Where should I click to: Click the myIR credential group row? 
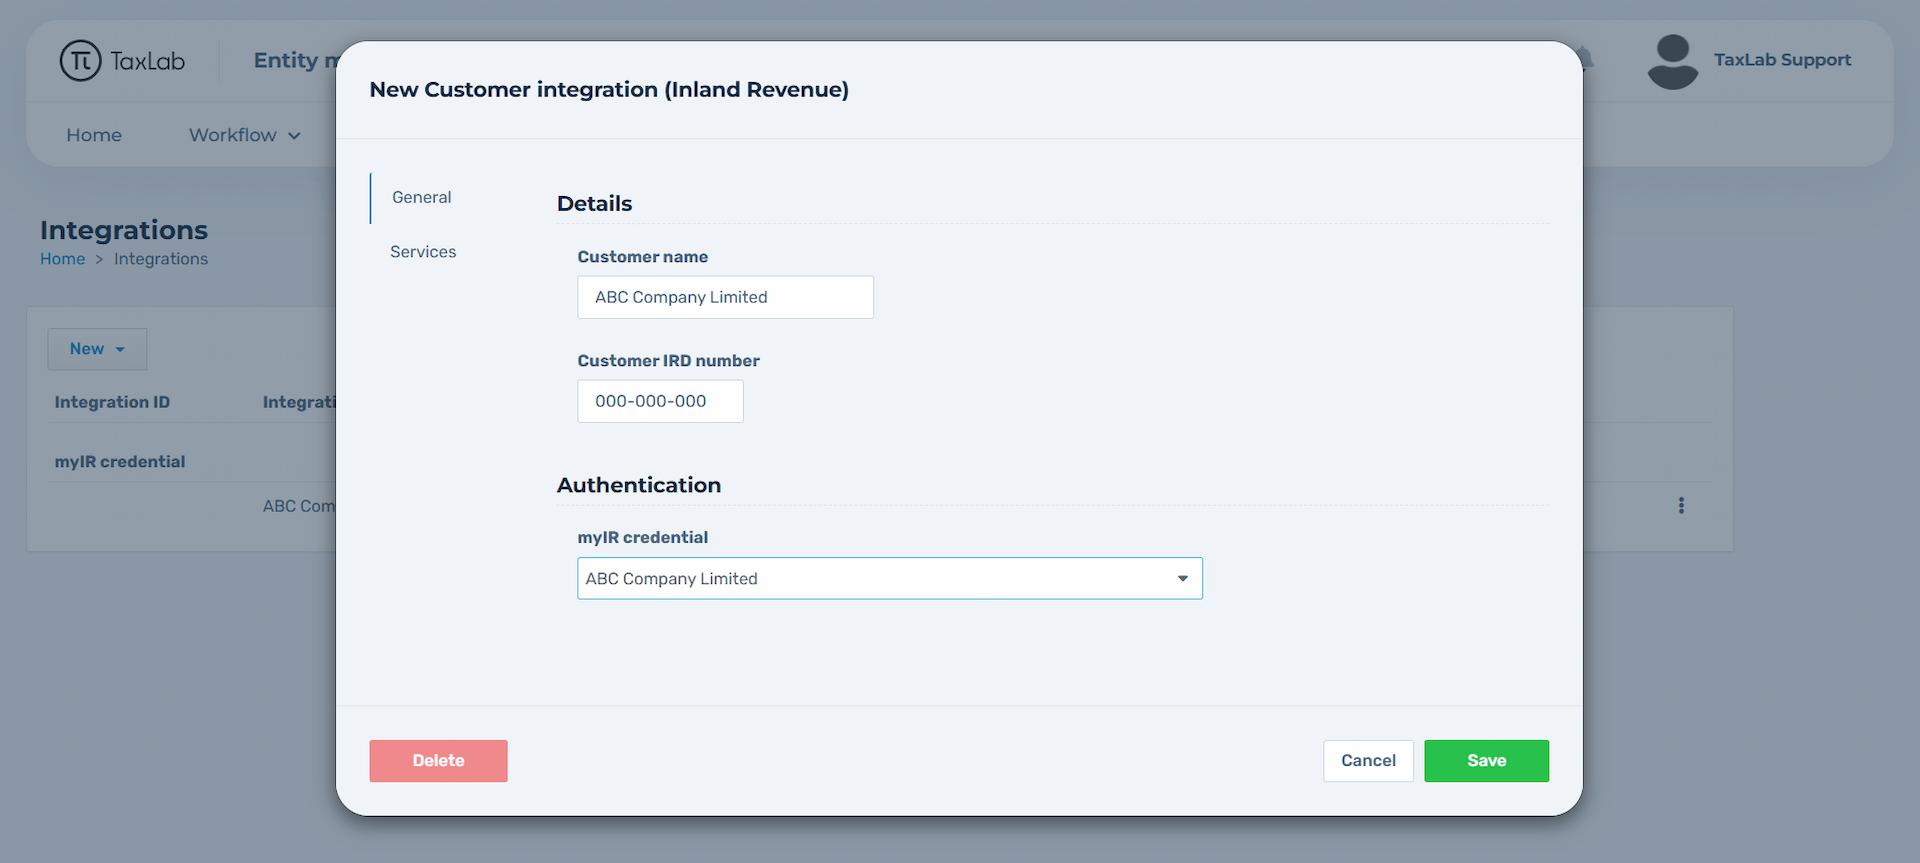coord(120,462)
